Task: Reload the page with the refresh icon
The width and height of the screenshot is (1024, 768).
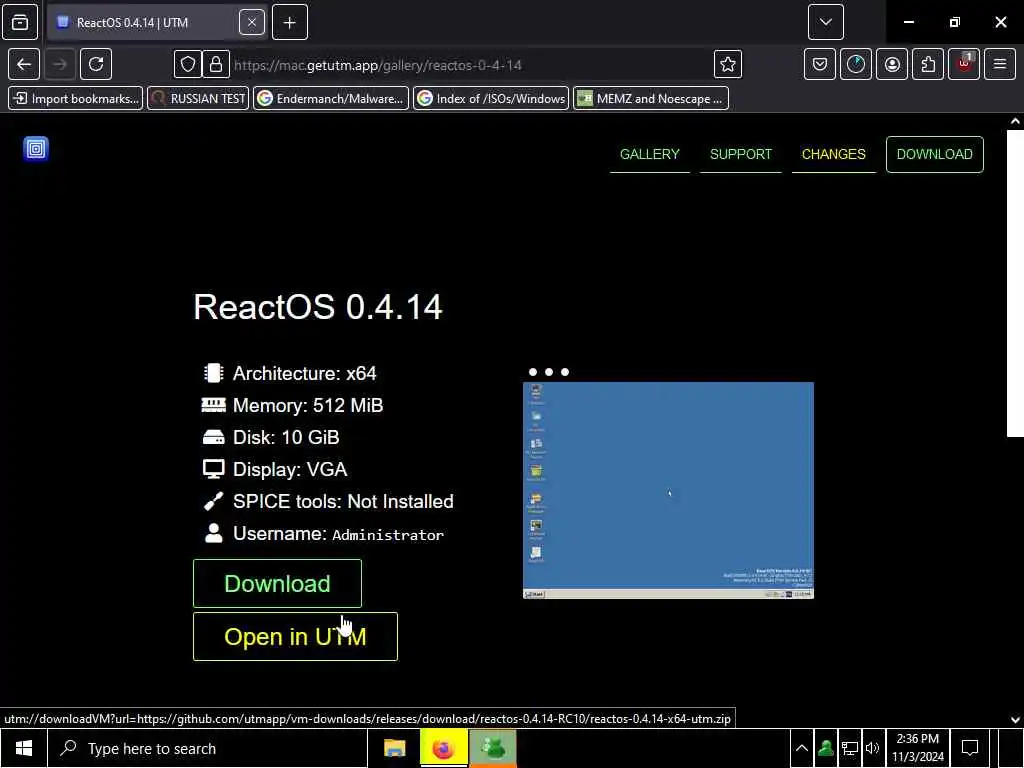Action: click(x=96, y=64)
